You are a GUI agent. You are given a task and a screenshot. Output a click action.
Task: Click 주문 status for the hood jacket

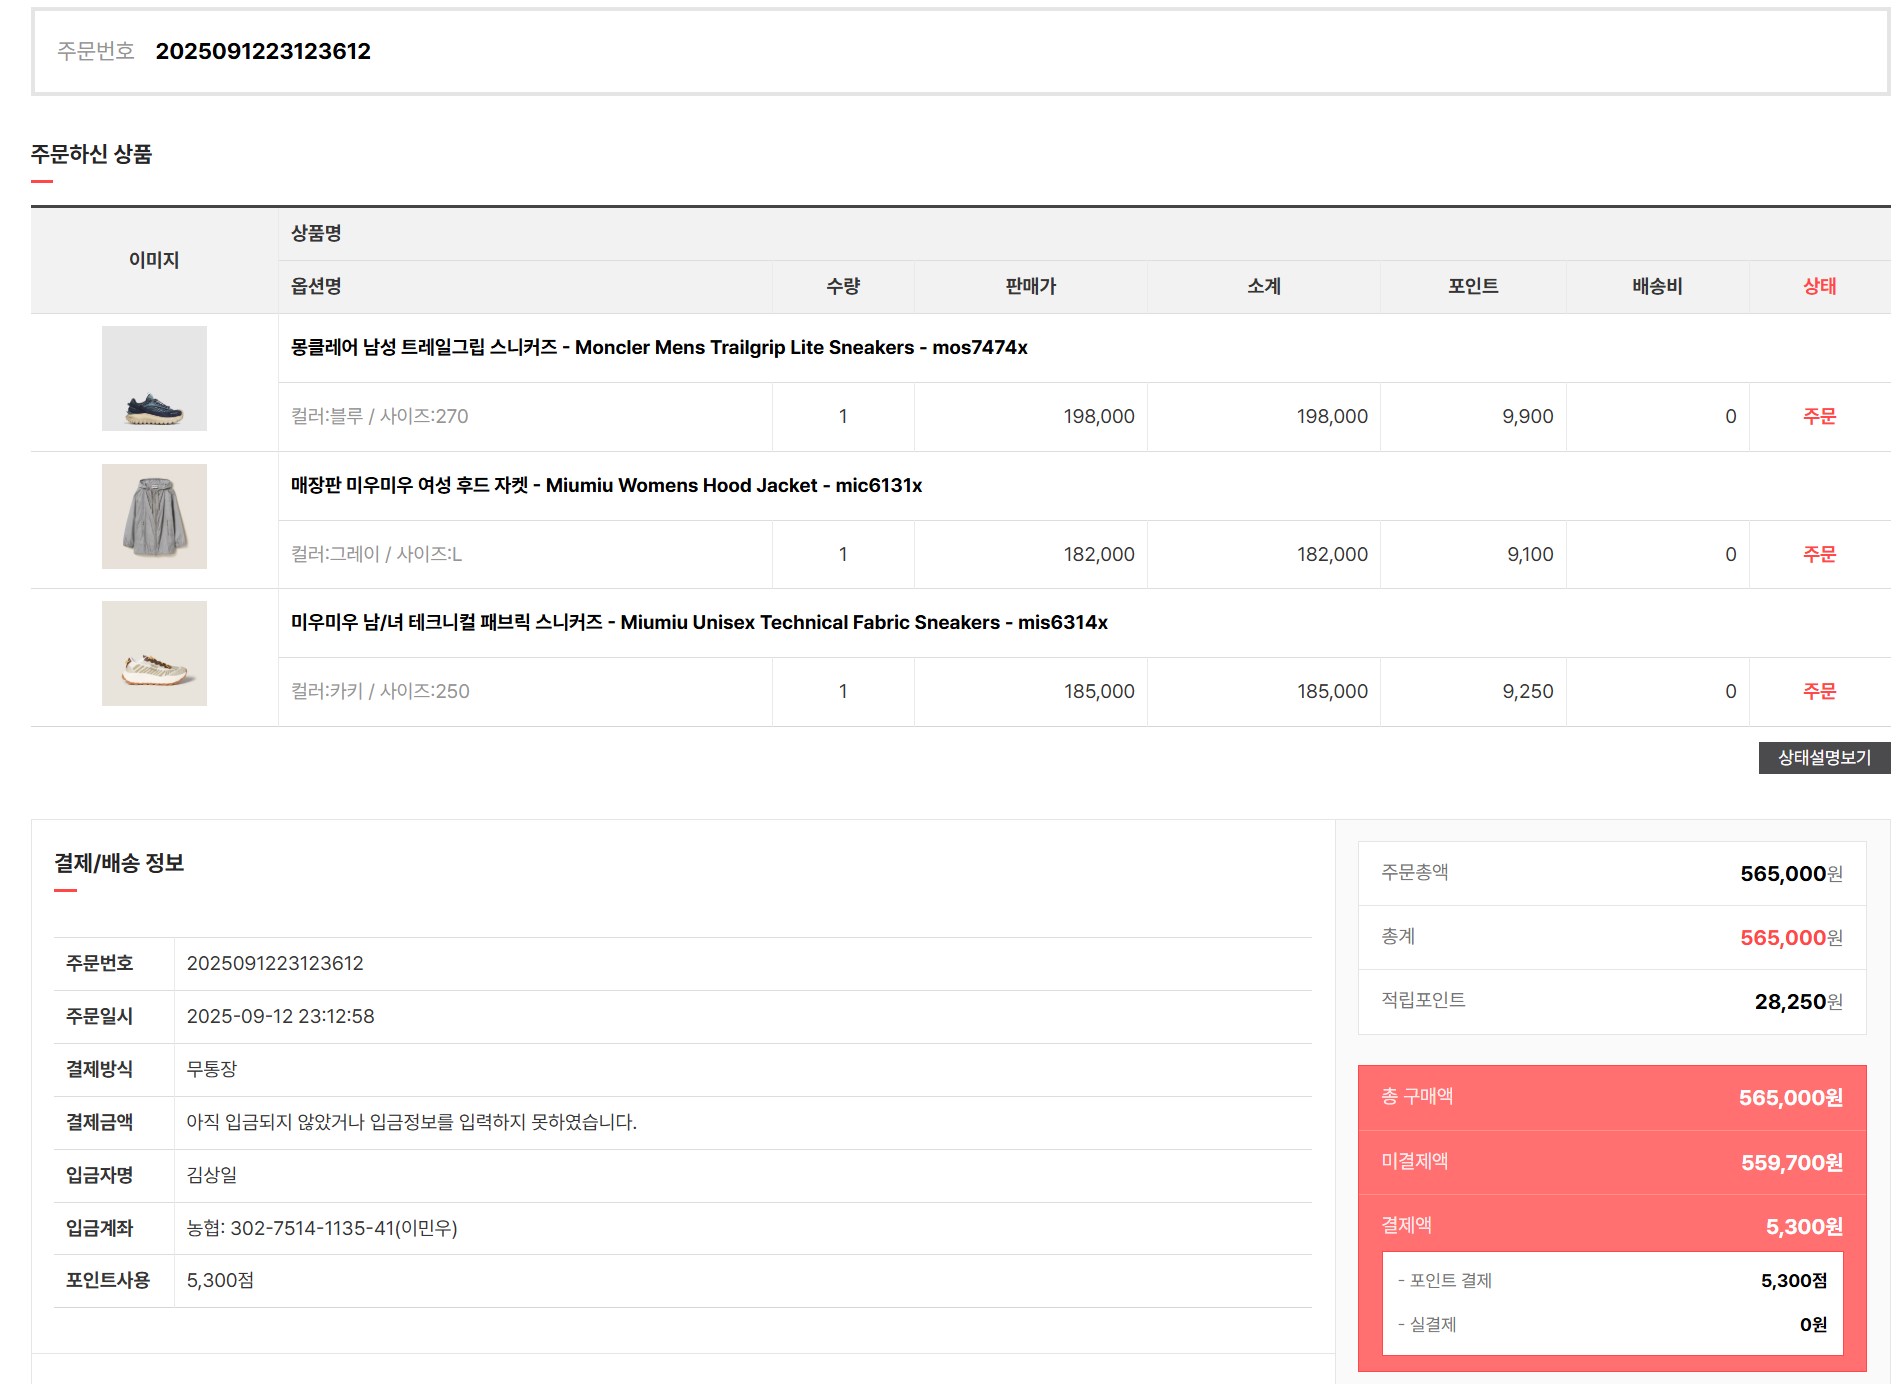[x=1818, y=555]
